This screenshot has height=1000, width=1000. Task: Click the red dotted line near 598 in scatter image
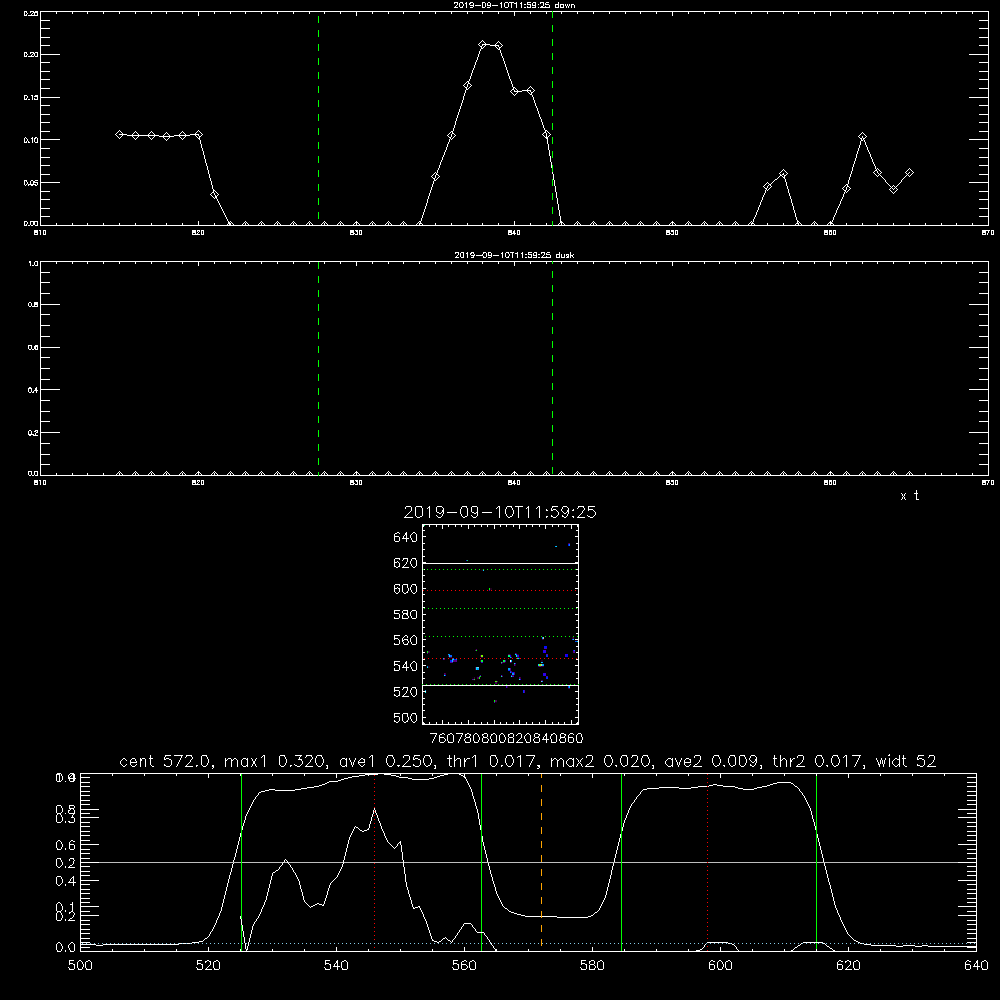coord(500,591)
